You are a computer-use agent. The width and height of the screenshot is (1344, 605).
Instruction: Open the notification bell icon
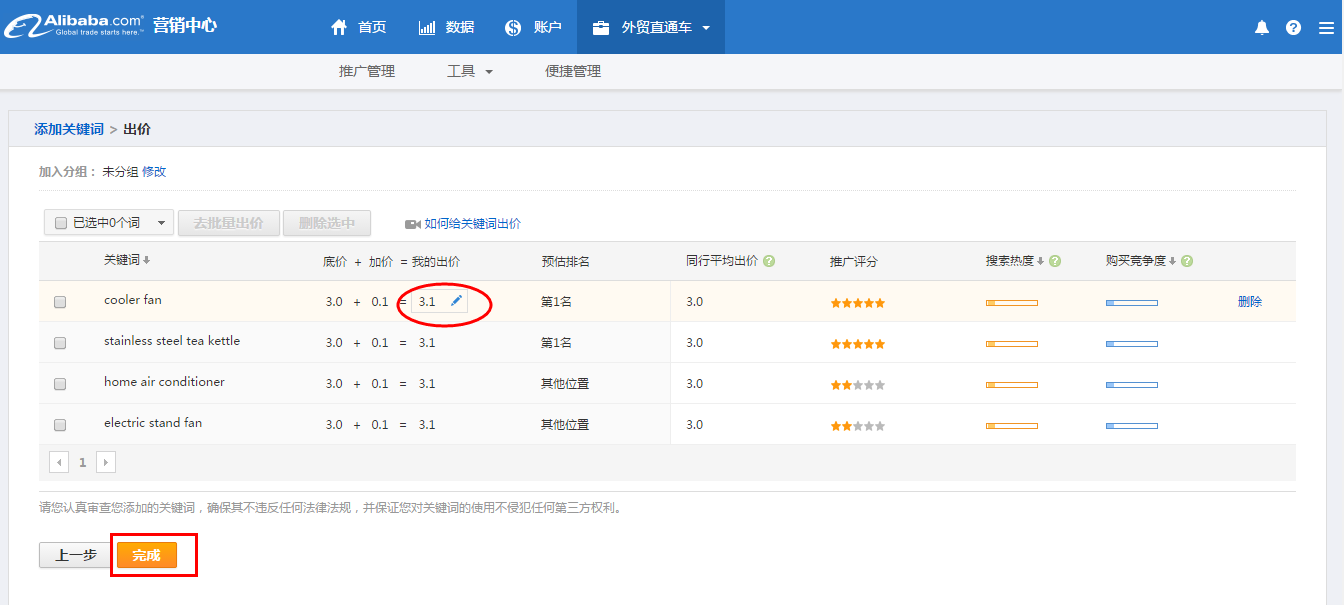tap(1261, 27)
